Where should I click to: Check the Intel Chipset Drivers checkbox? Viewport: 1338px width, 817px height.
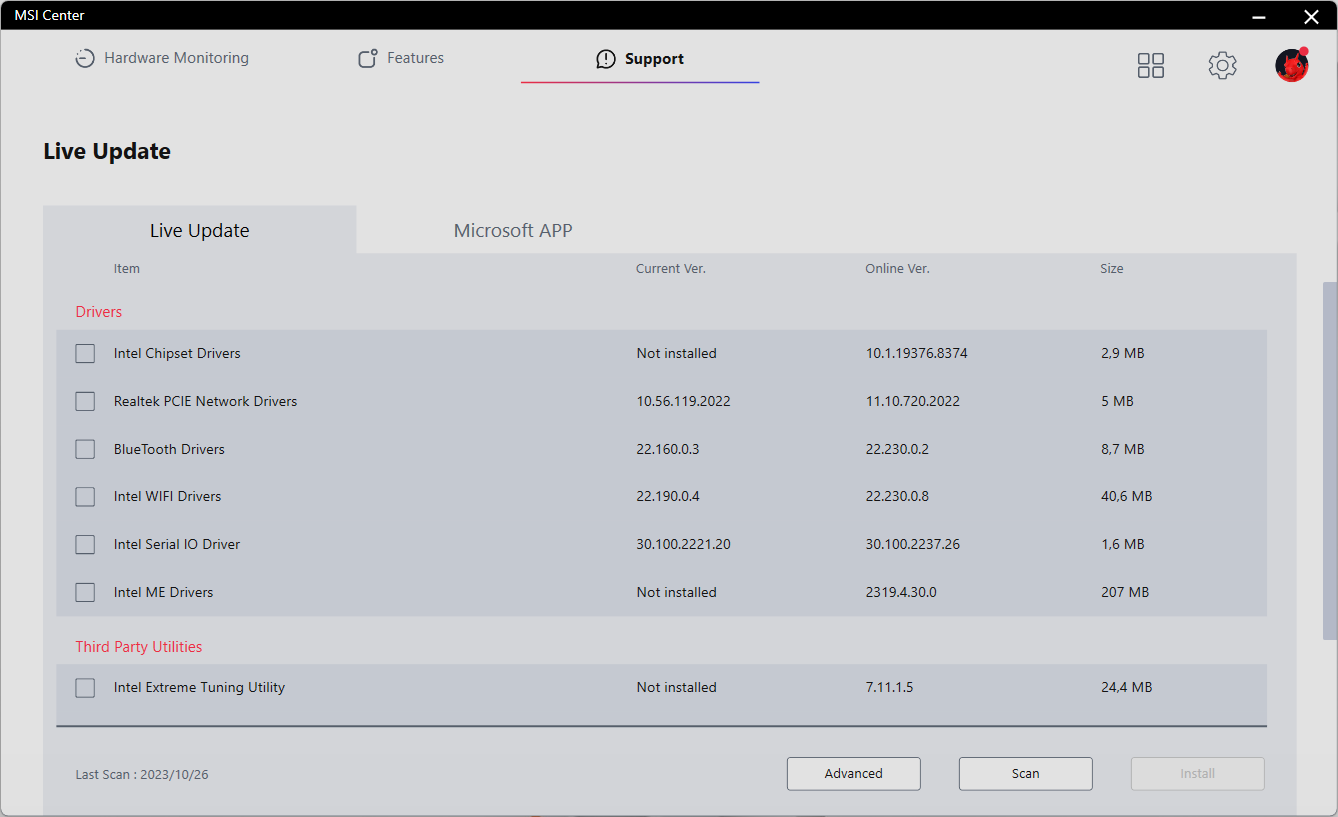pos(85,353)
